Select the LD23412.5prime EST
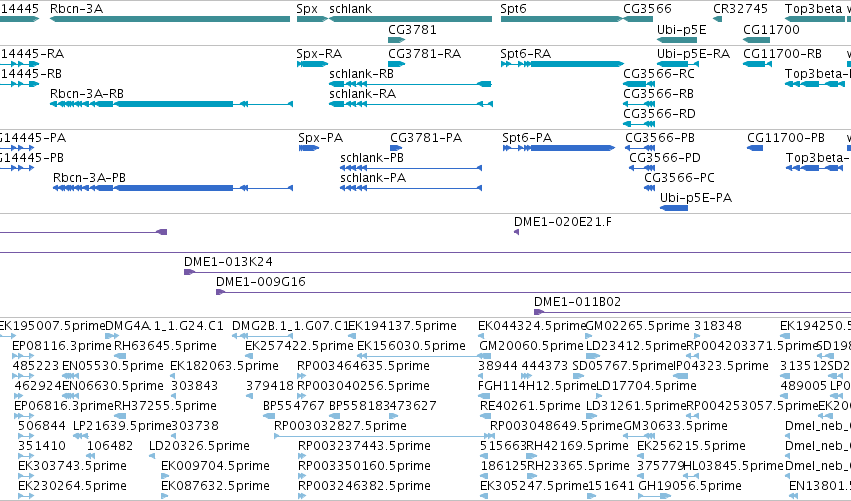The image size is (851, 501). [593, 357]
